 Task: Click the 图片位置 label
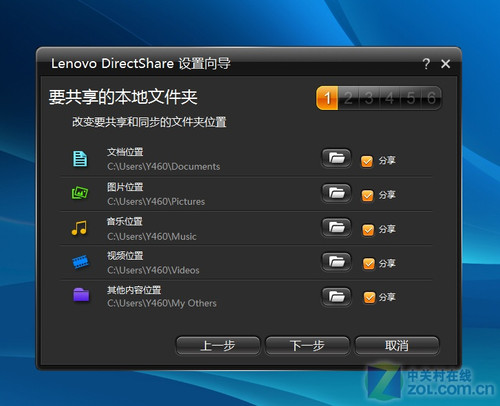pyautogui.click(x=125, y=187)
